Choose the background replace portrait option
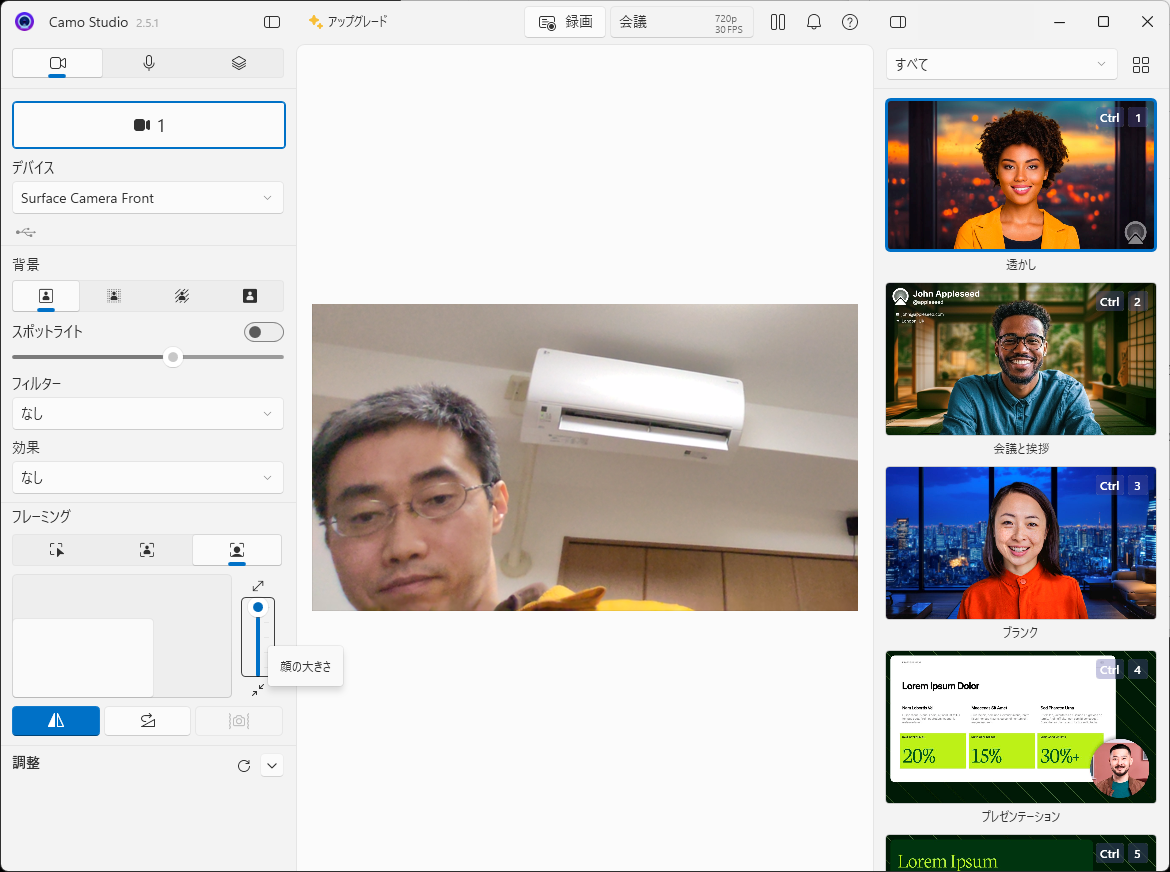The width and height of the screenshot is (1170, 872). click(x=250, y=296)
